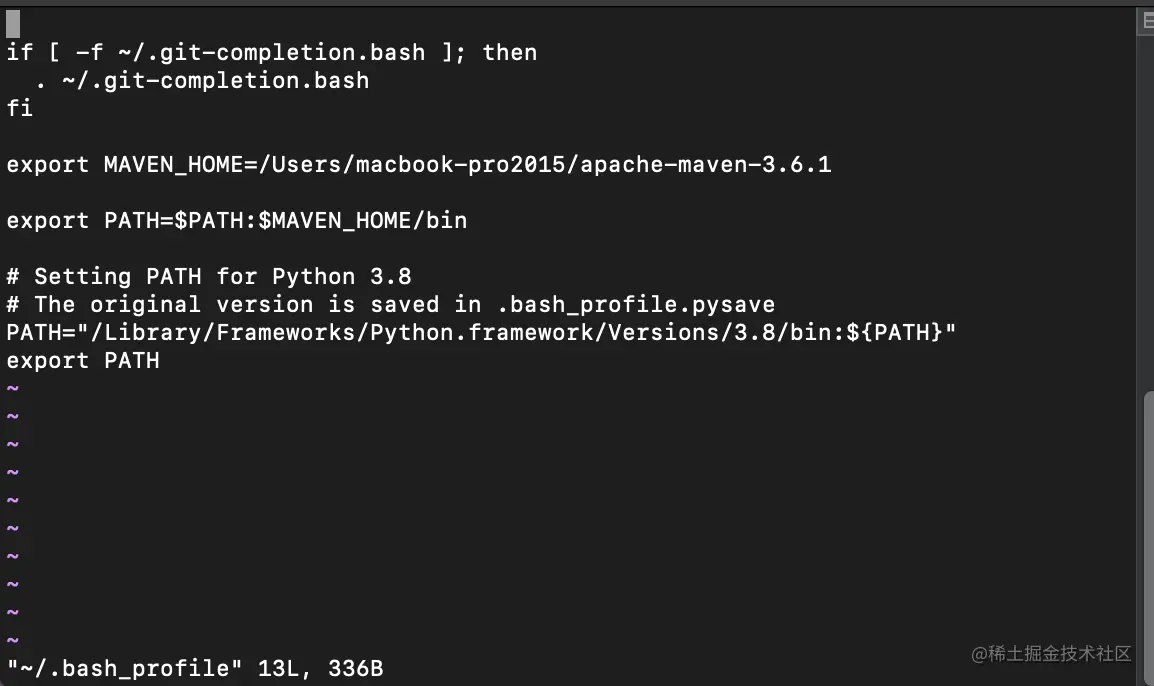Click the -f flag in the if condition
The height and width of the screenshot is (686, 1154).
89,52
